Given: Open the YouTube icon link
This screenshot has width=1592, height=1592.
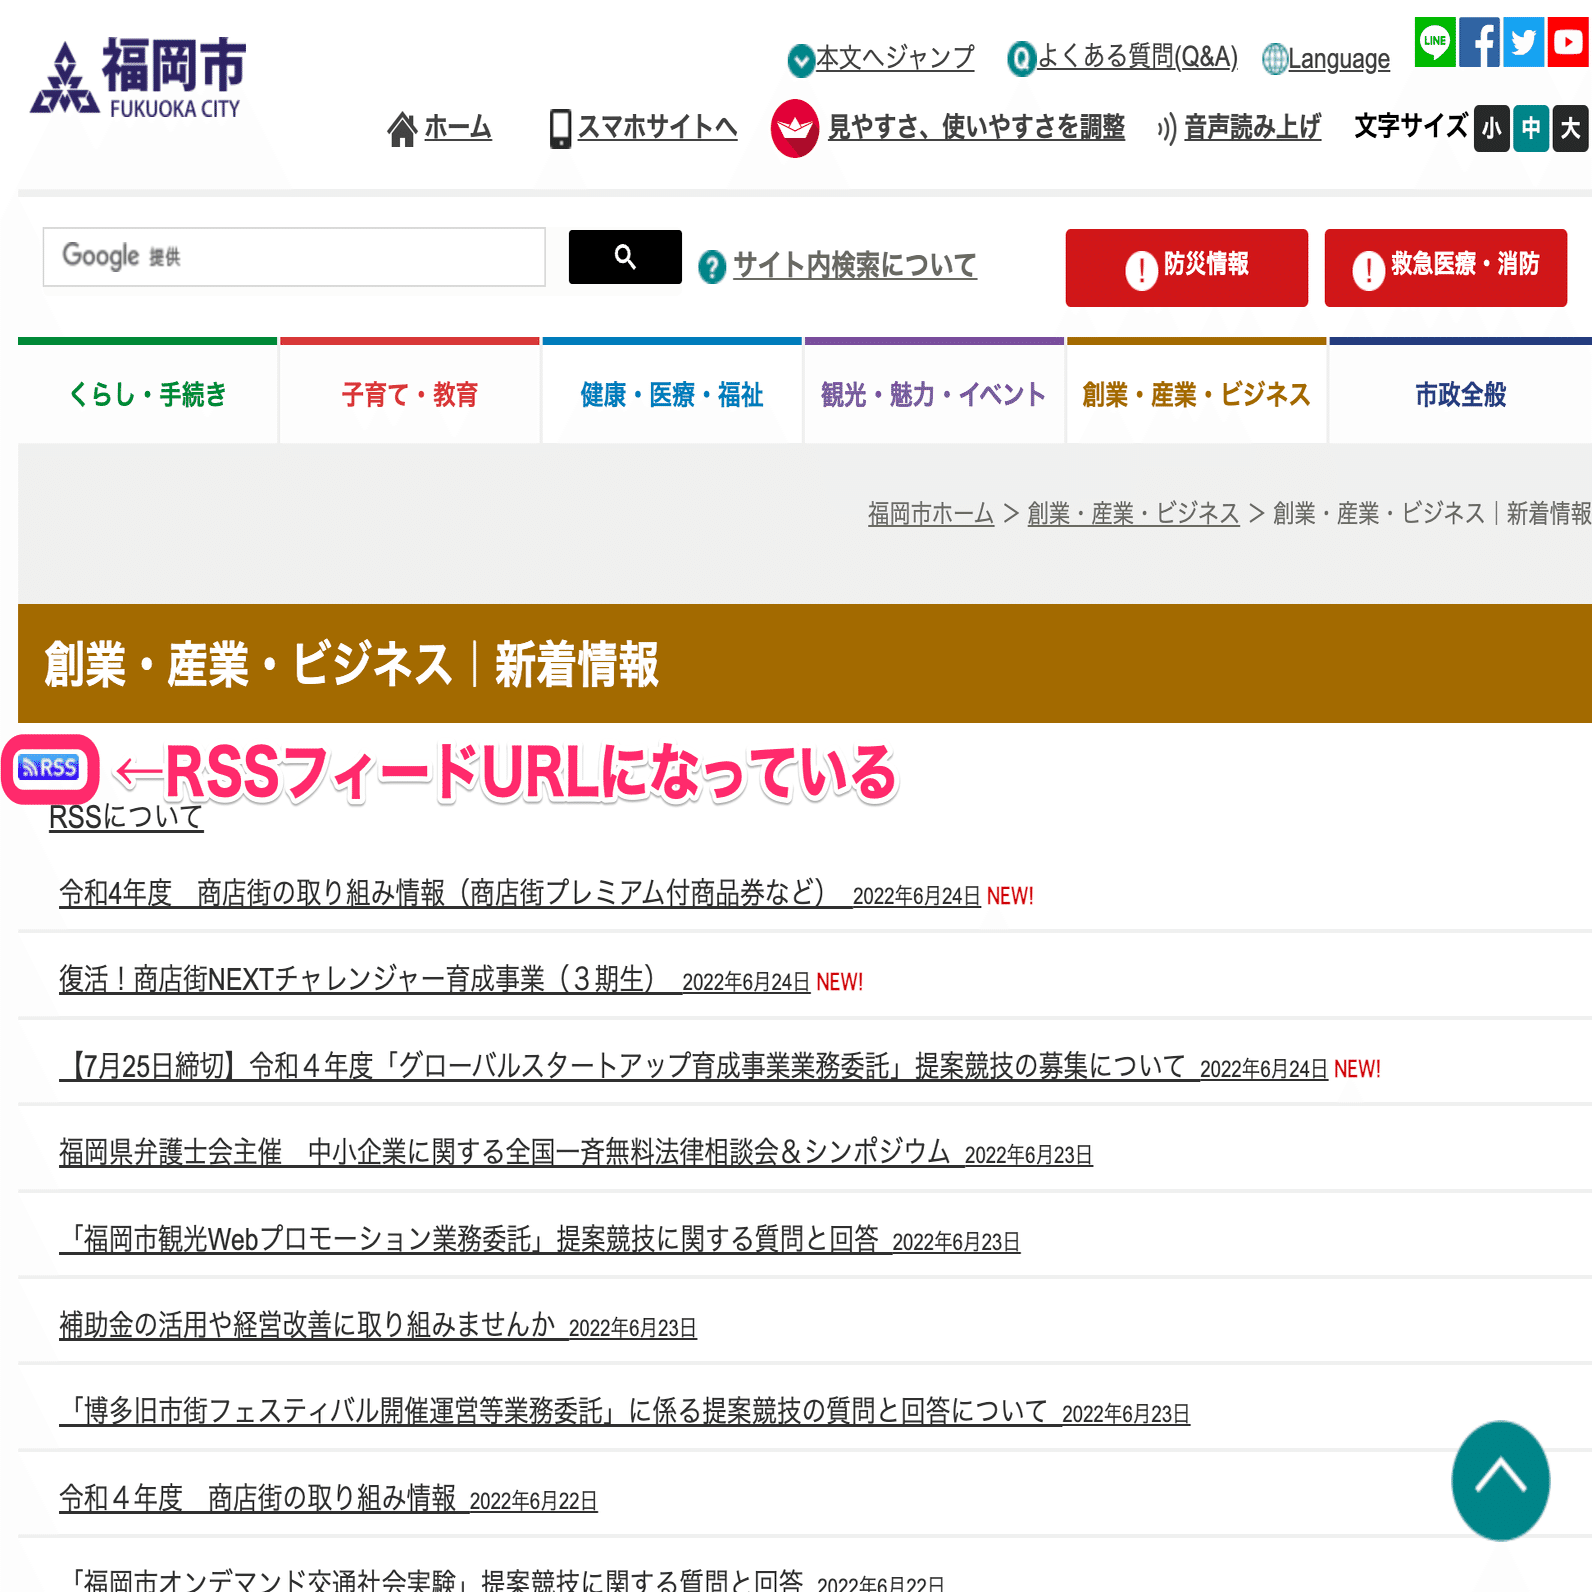Looking at the screenshot, I should click(x=1568, y=42).
